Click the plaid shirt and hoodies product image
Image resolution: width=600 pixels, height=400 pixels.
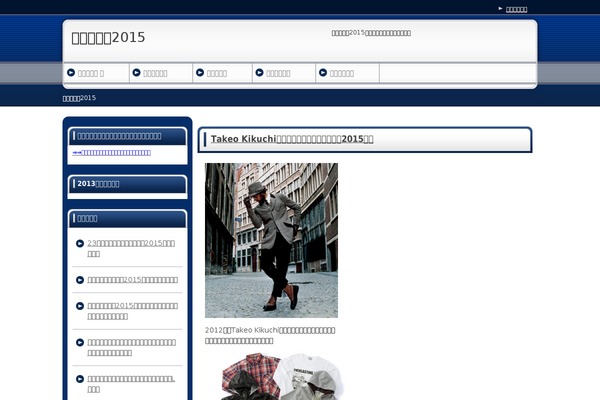(281, 376)
